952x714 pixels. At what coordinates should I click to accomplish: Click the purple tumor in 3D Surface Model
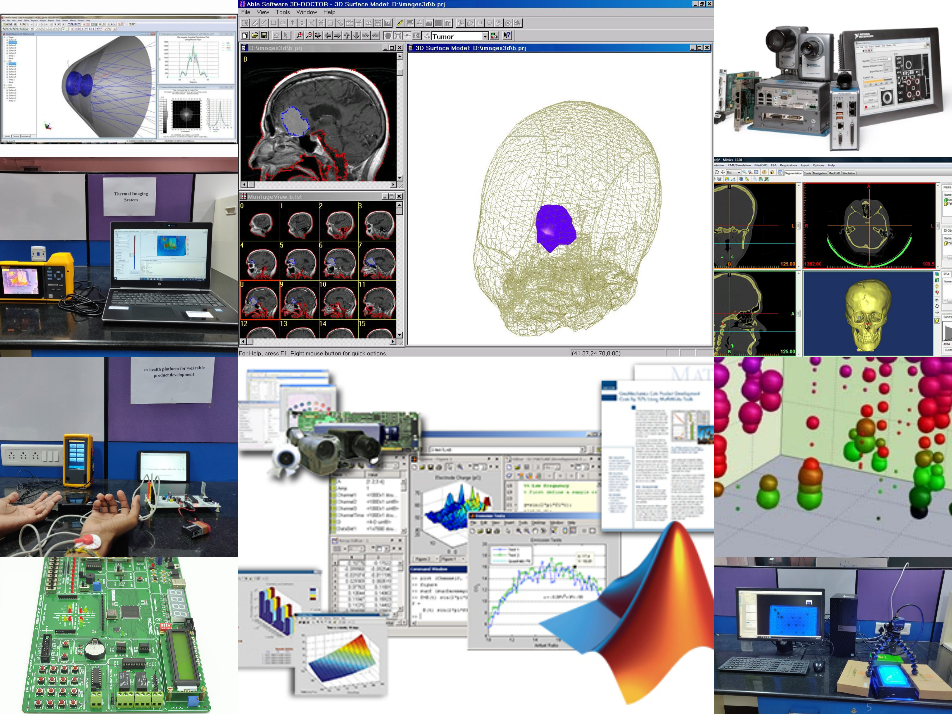[556, 226]
